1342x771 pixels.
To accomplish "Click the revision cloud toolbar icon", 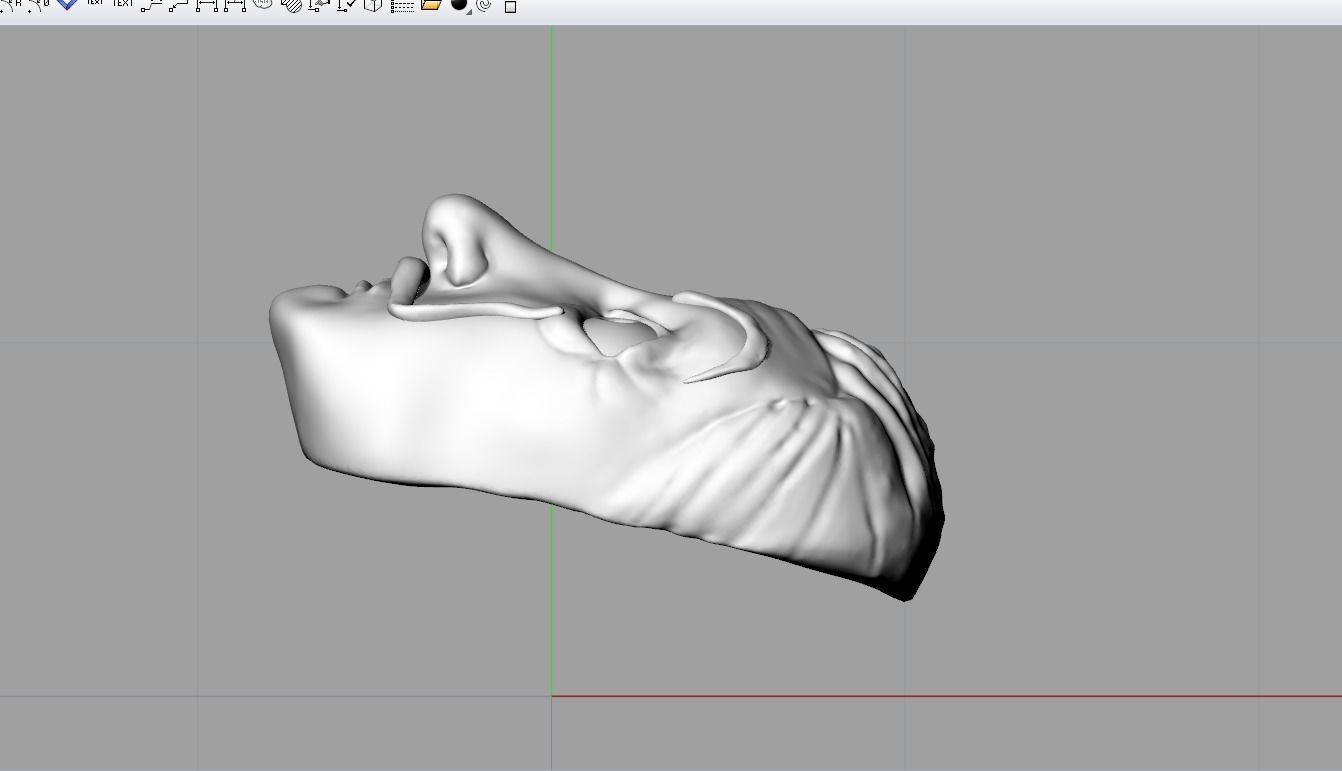I will tap(264, 4).
